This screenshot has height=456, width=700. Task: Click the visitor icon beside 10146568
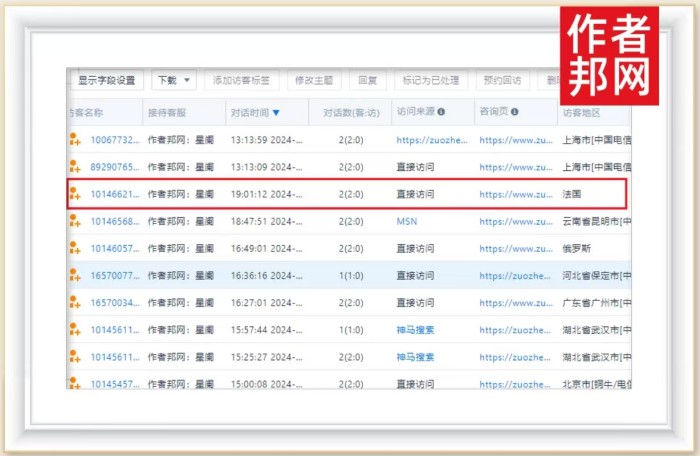74,221
